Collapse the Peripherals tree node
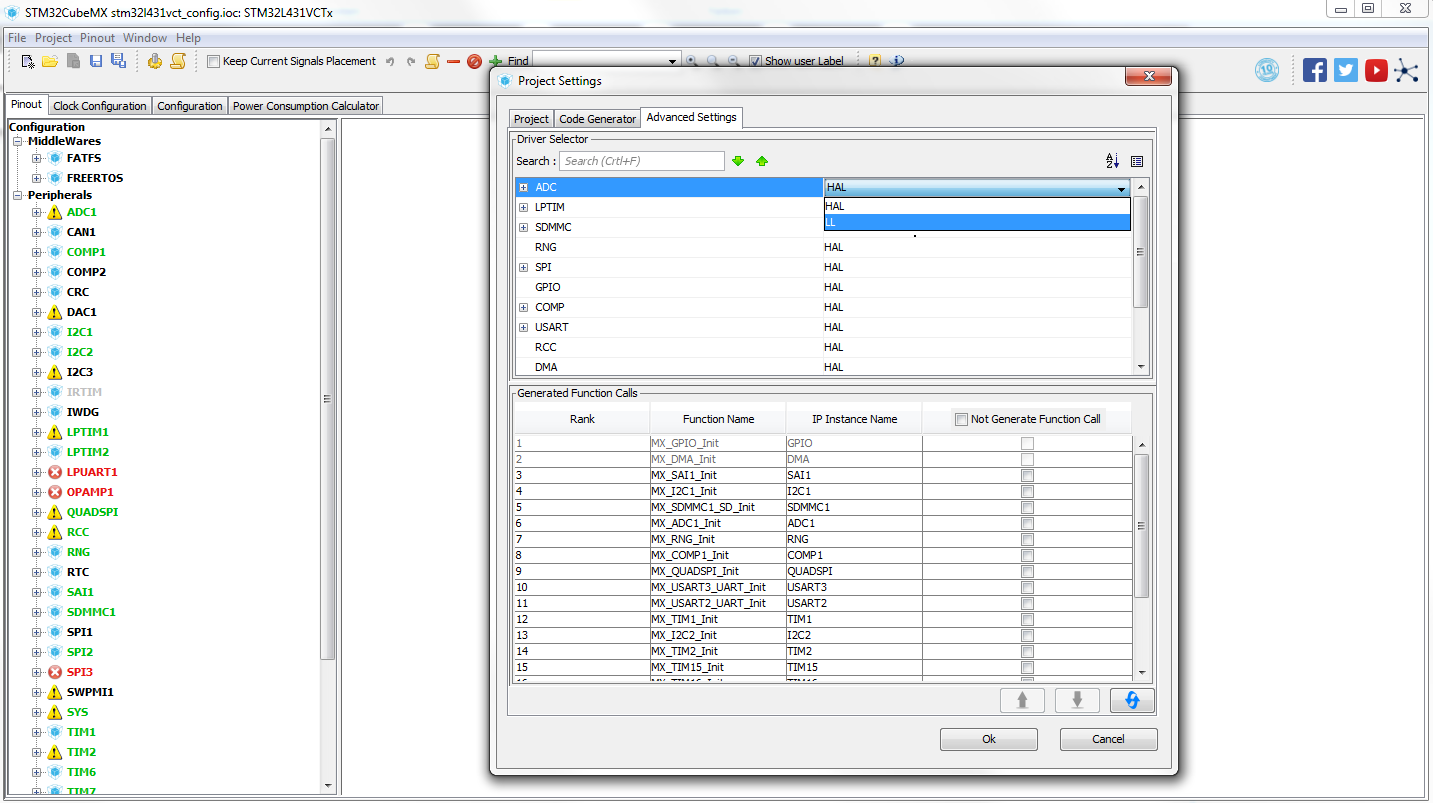Viewport: 1433px width, 803px height. click(17, 195)
